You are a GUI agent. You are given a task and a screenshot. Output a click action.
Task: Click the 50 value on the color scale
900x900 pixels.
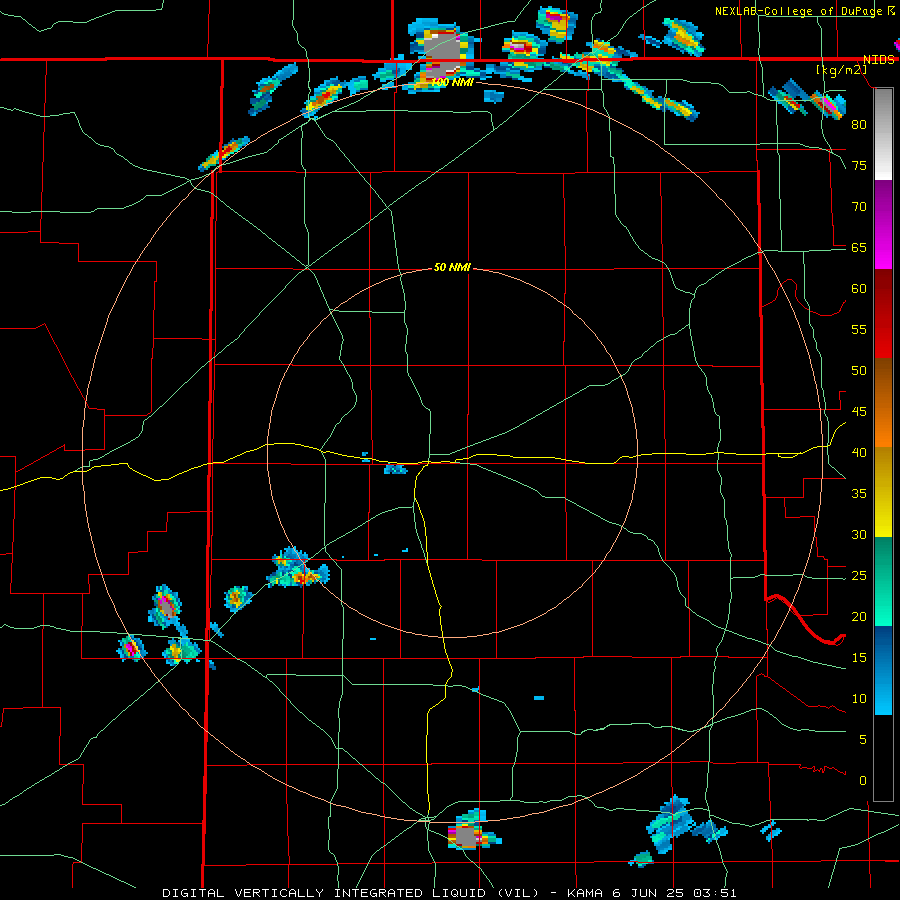pos(859,370)
